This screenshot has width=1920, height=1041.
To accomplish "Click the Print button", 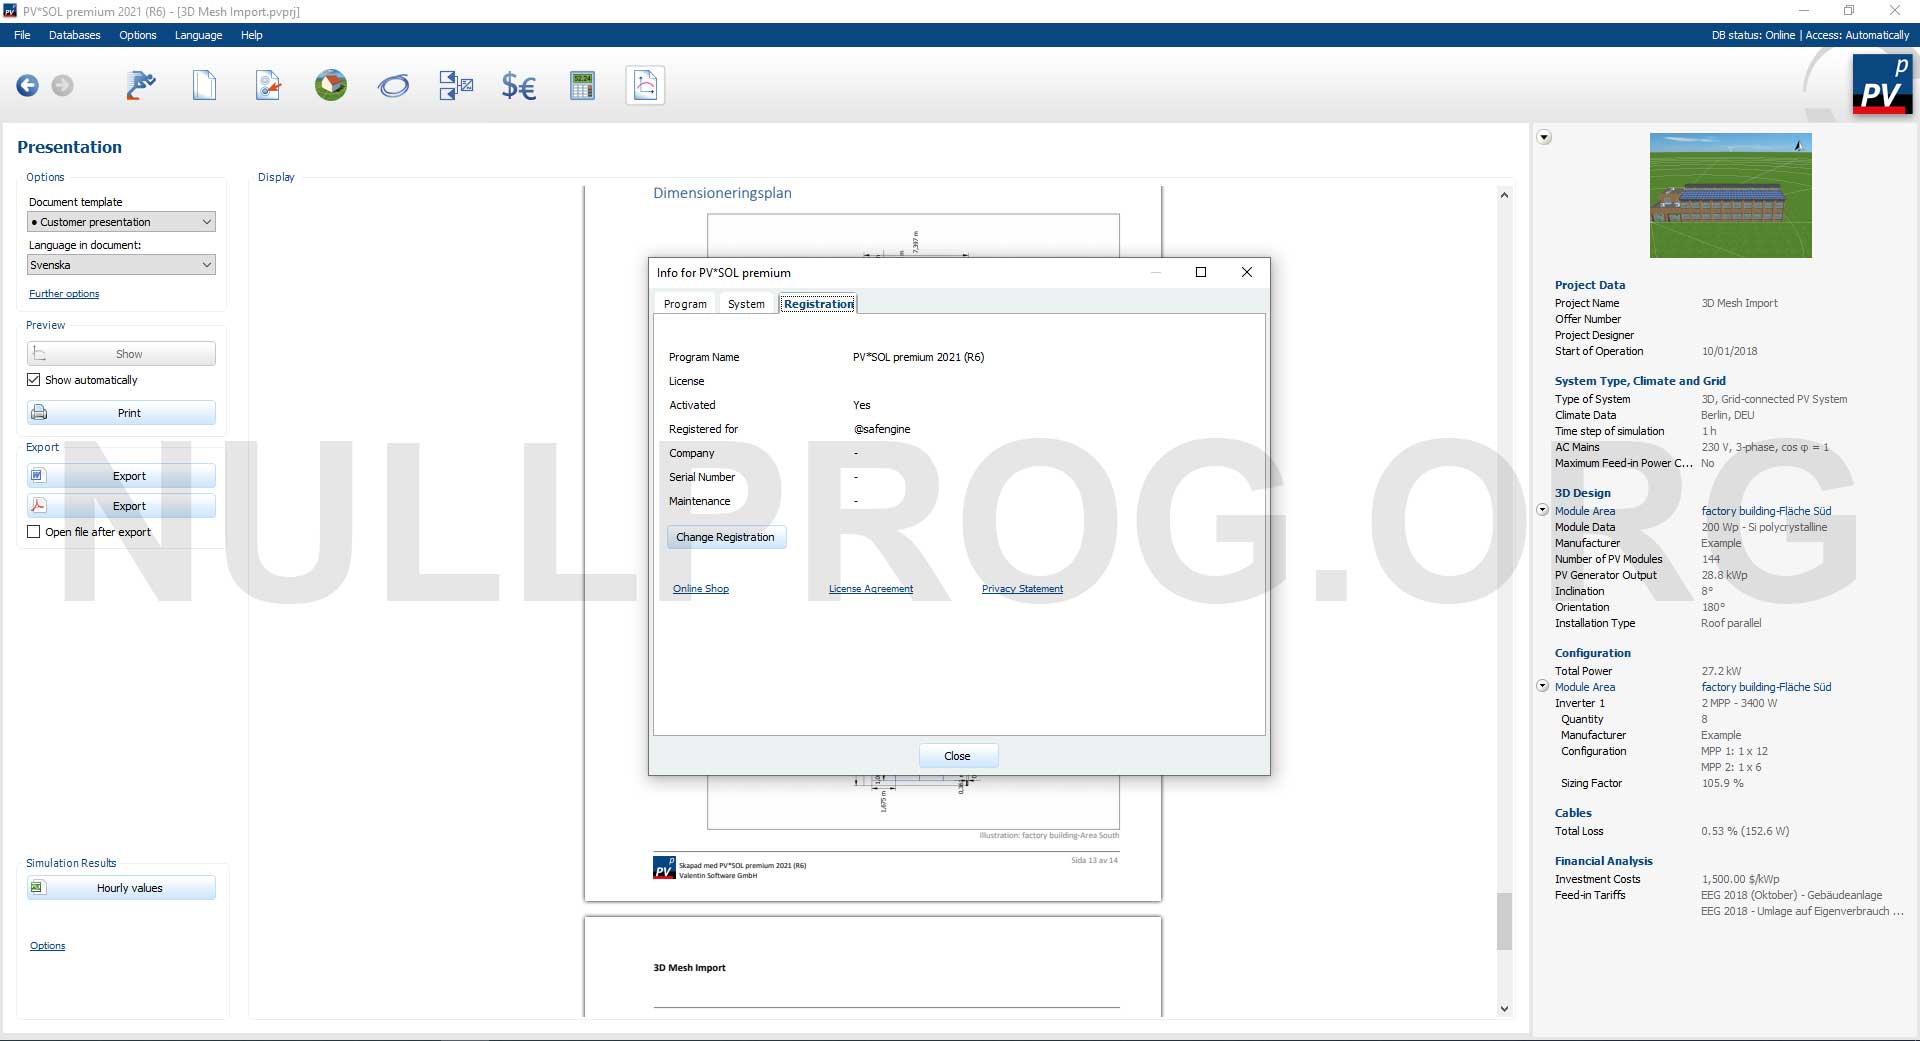I will 121,413.
